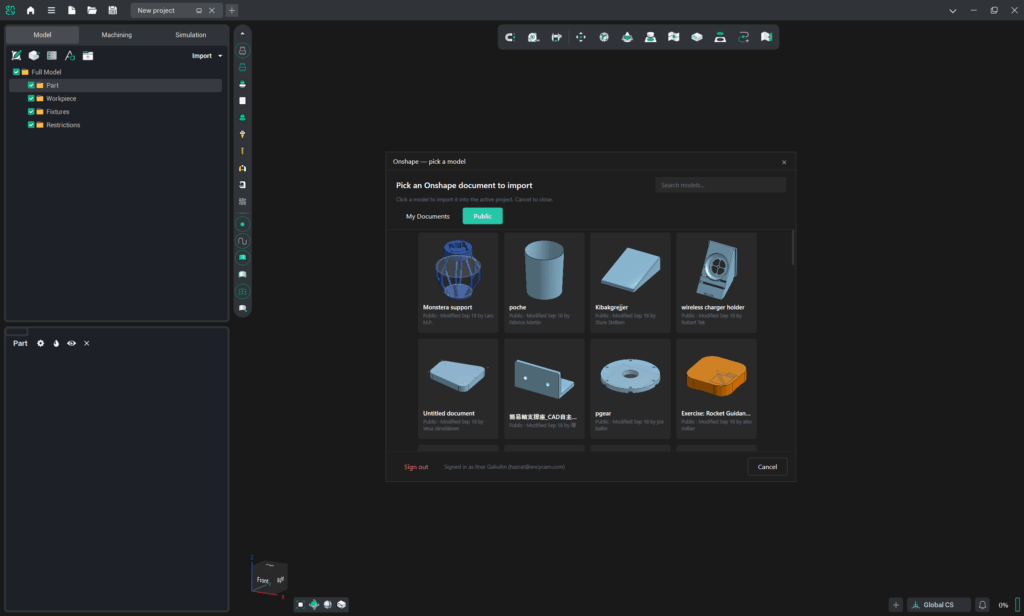Viewport: 1024px width, 616px height.
Task: Save project using the floppy disk icon
Action: (x=113, y=10)
